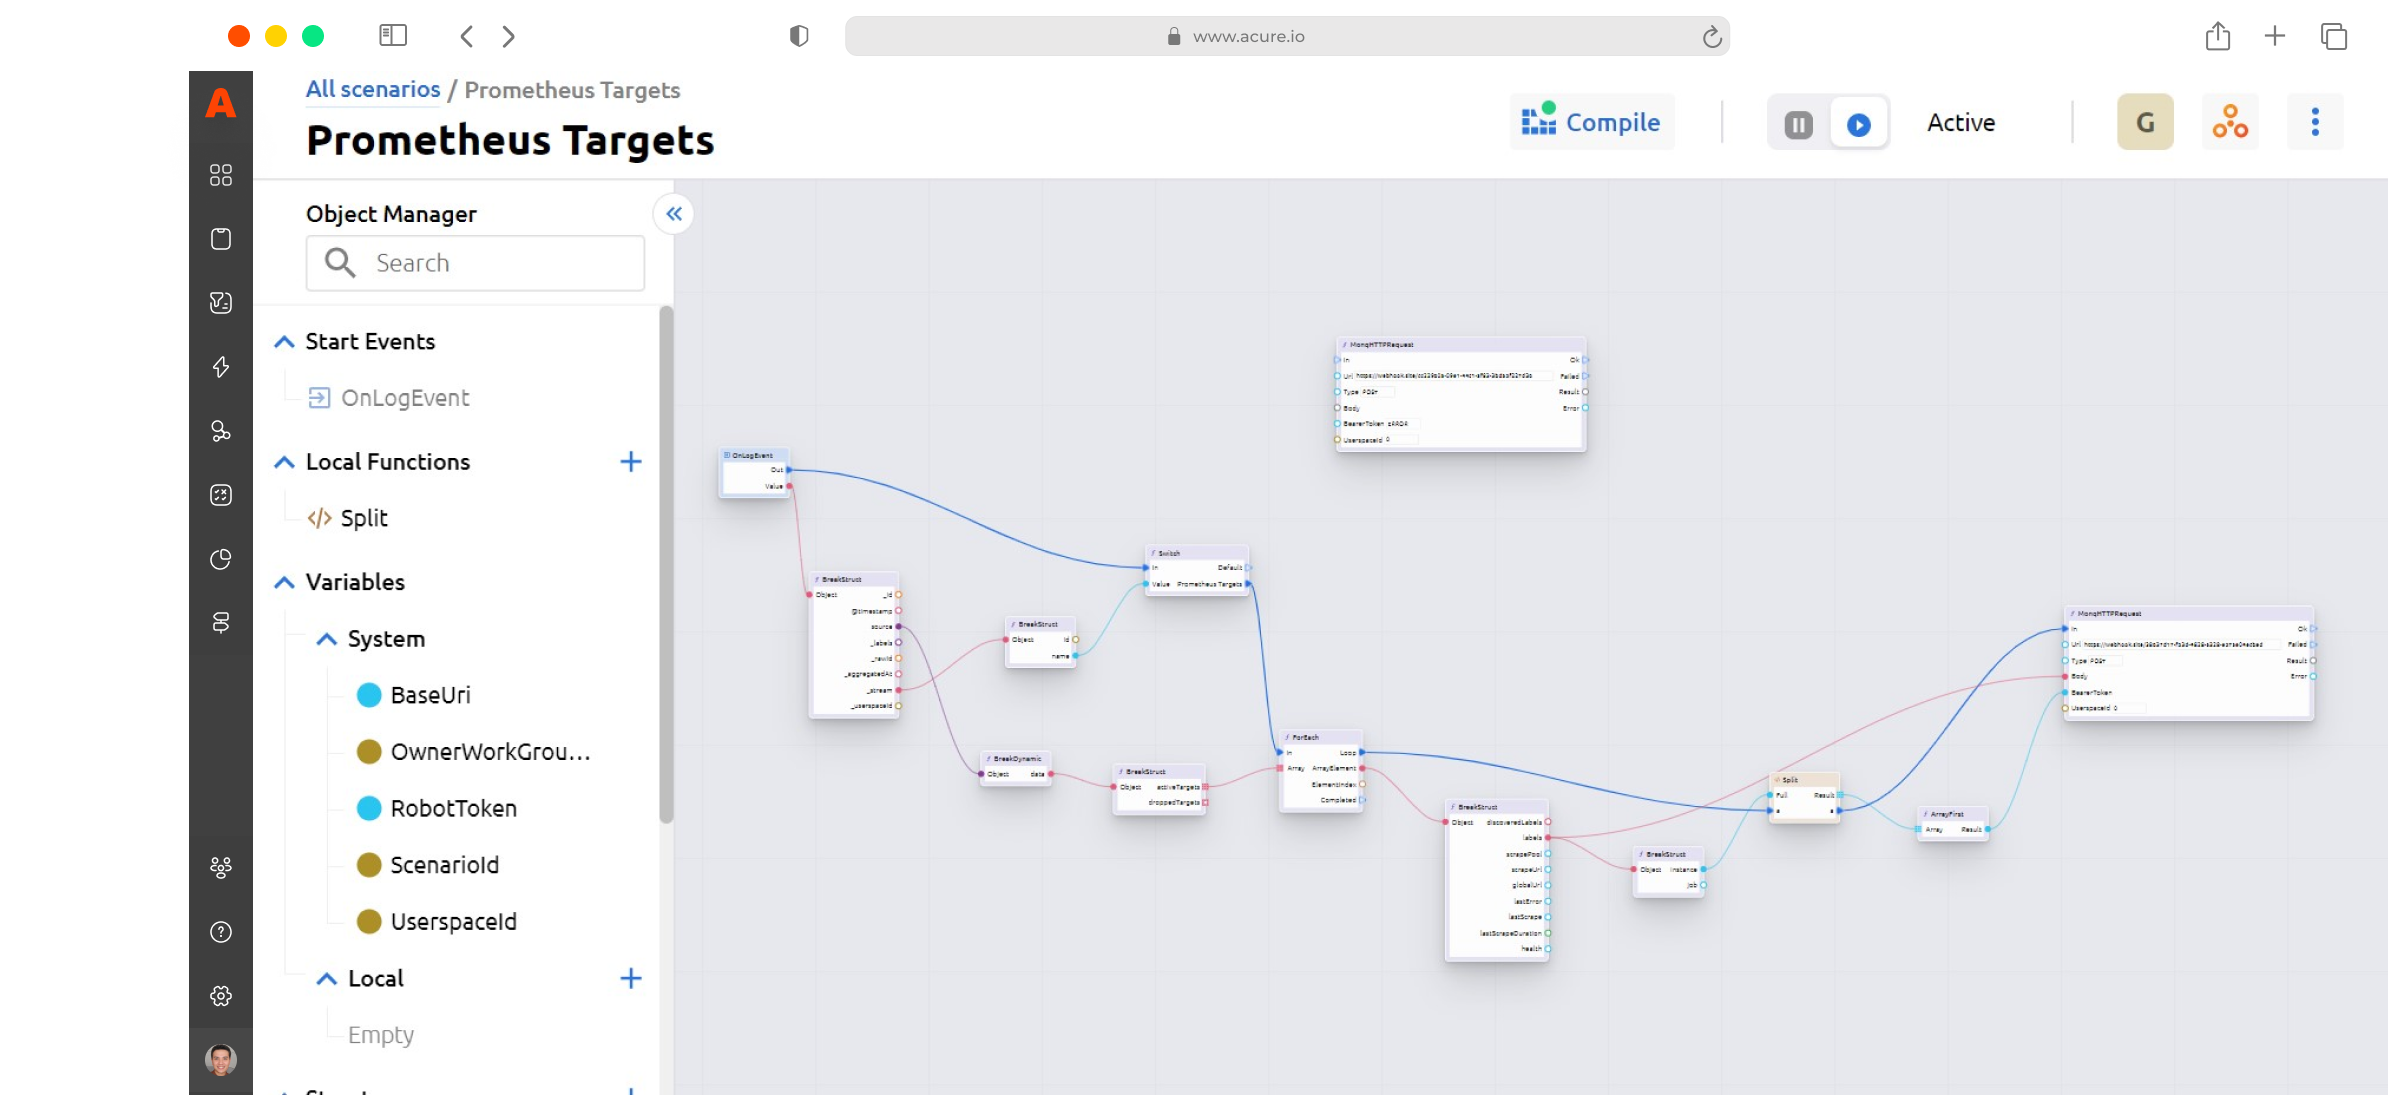Viewport: 2388px width, 1095px height.
Task: Open the dashboard grid sidebar icon
Action: pos(221,175)
